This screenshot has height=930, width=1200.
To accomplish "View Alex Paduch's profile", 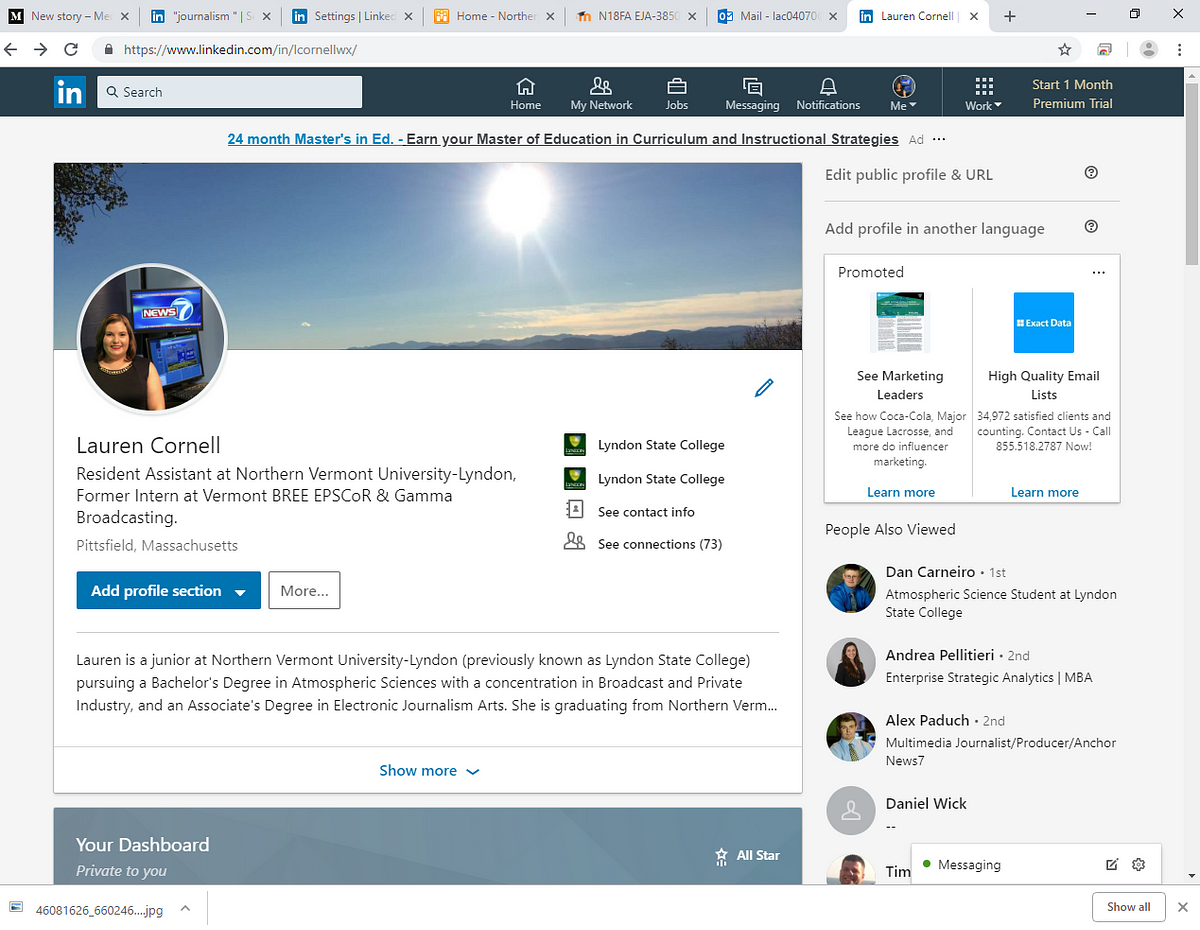I will (927, 720).
